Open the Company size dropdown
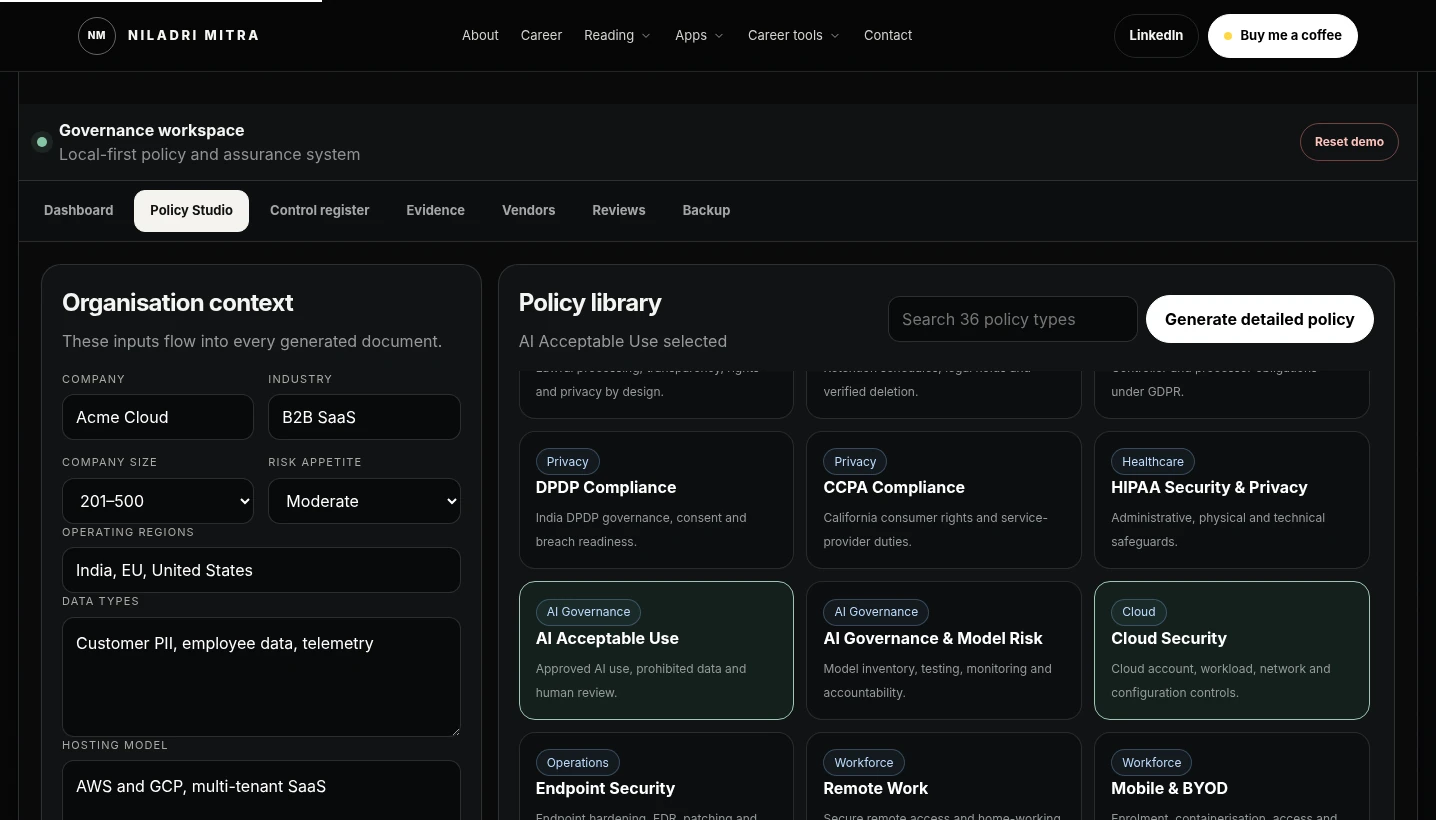The height and width of the screenshot is (820, 1436). click(158, 501)
